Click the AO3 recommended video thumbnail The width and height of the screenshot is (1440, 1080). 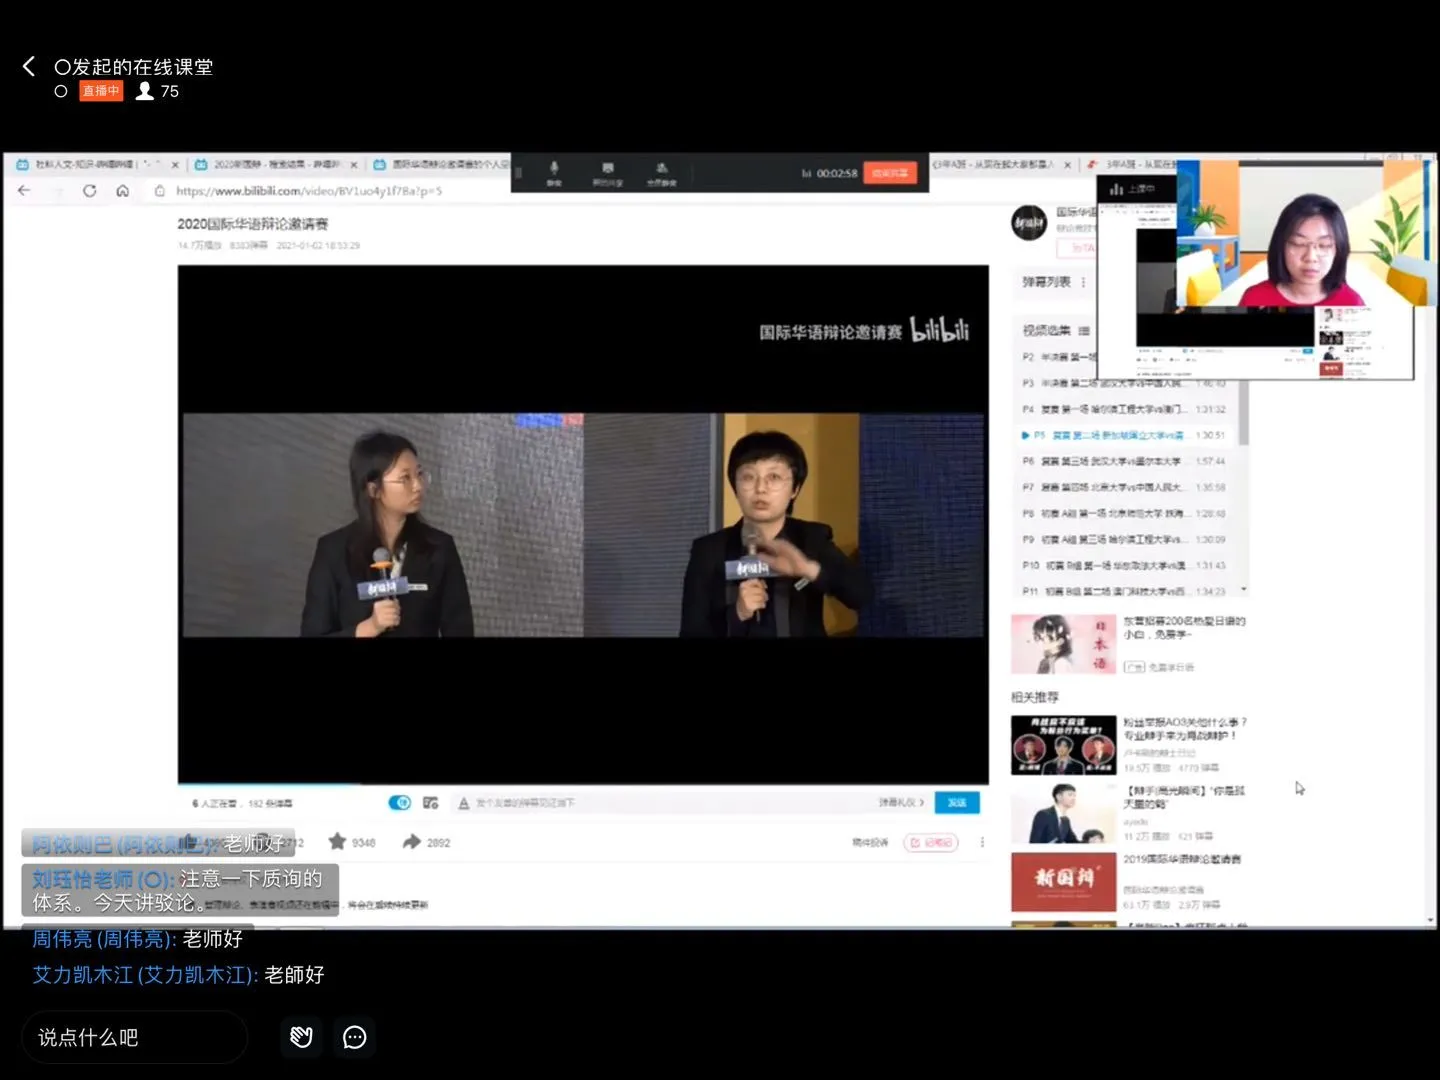tap(1063, 745)
